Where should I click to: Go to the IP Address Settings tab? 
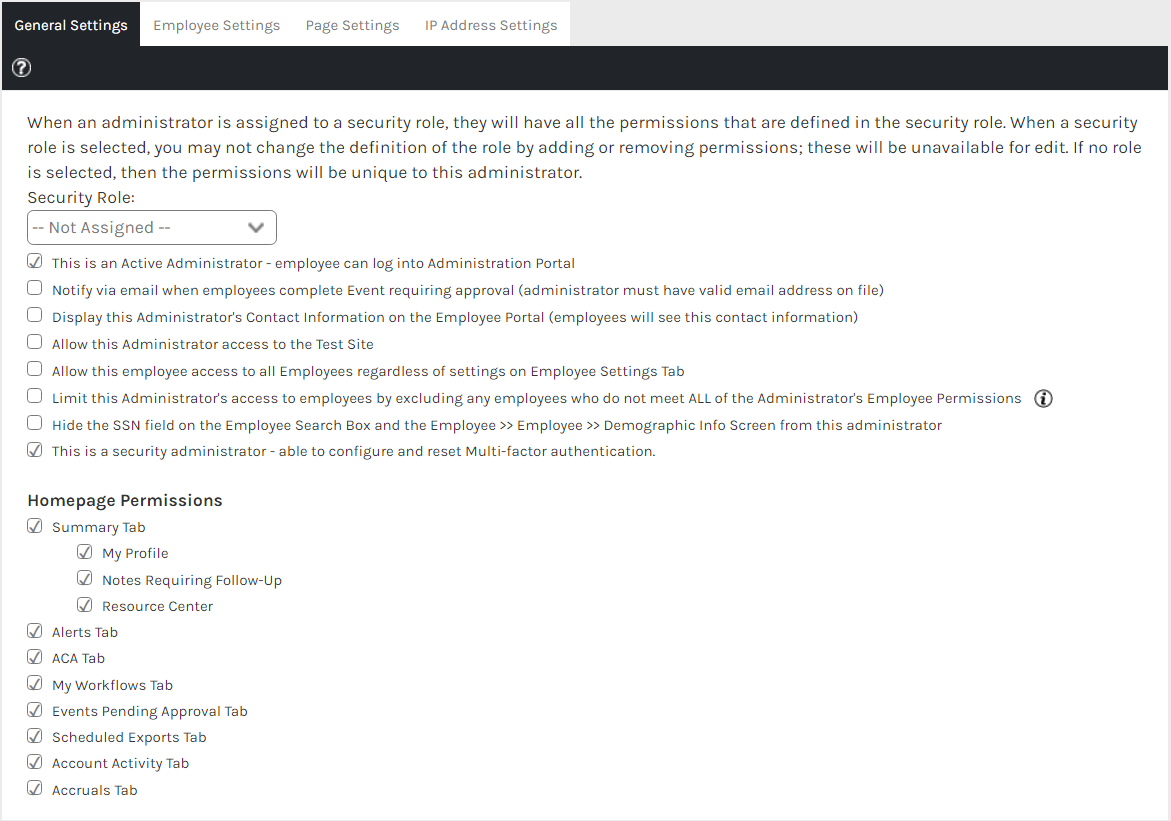491,25
